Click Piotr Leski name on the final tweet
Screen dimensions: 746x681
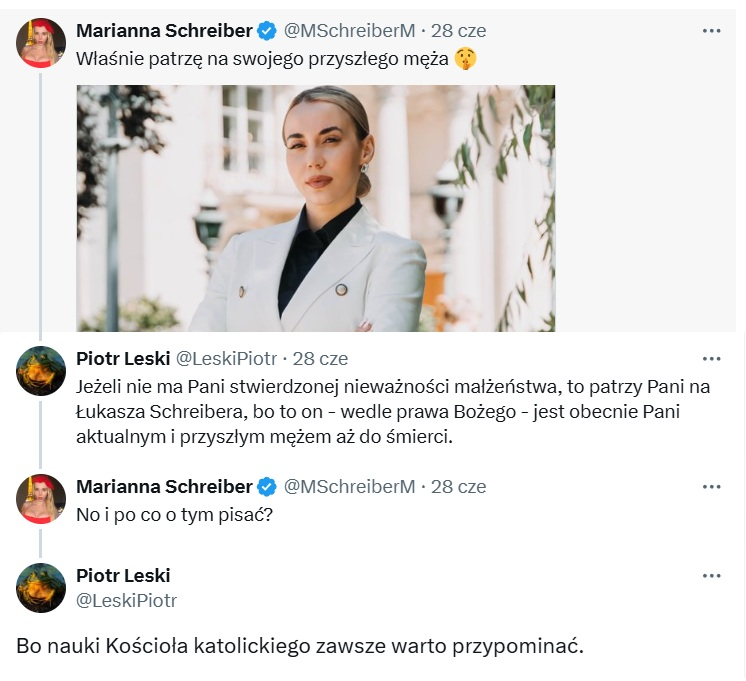pyautogui.click(x=123, y=576)
